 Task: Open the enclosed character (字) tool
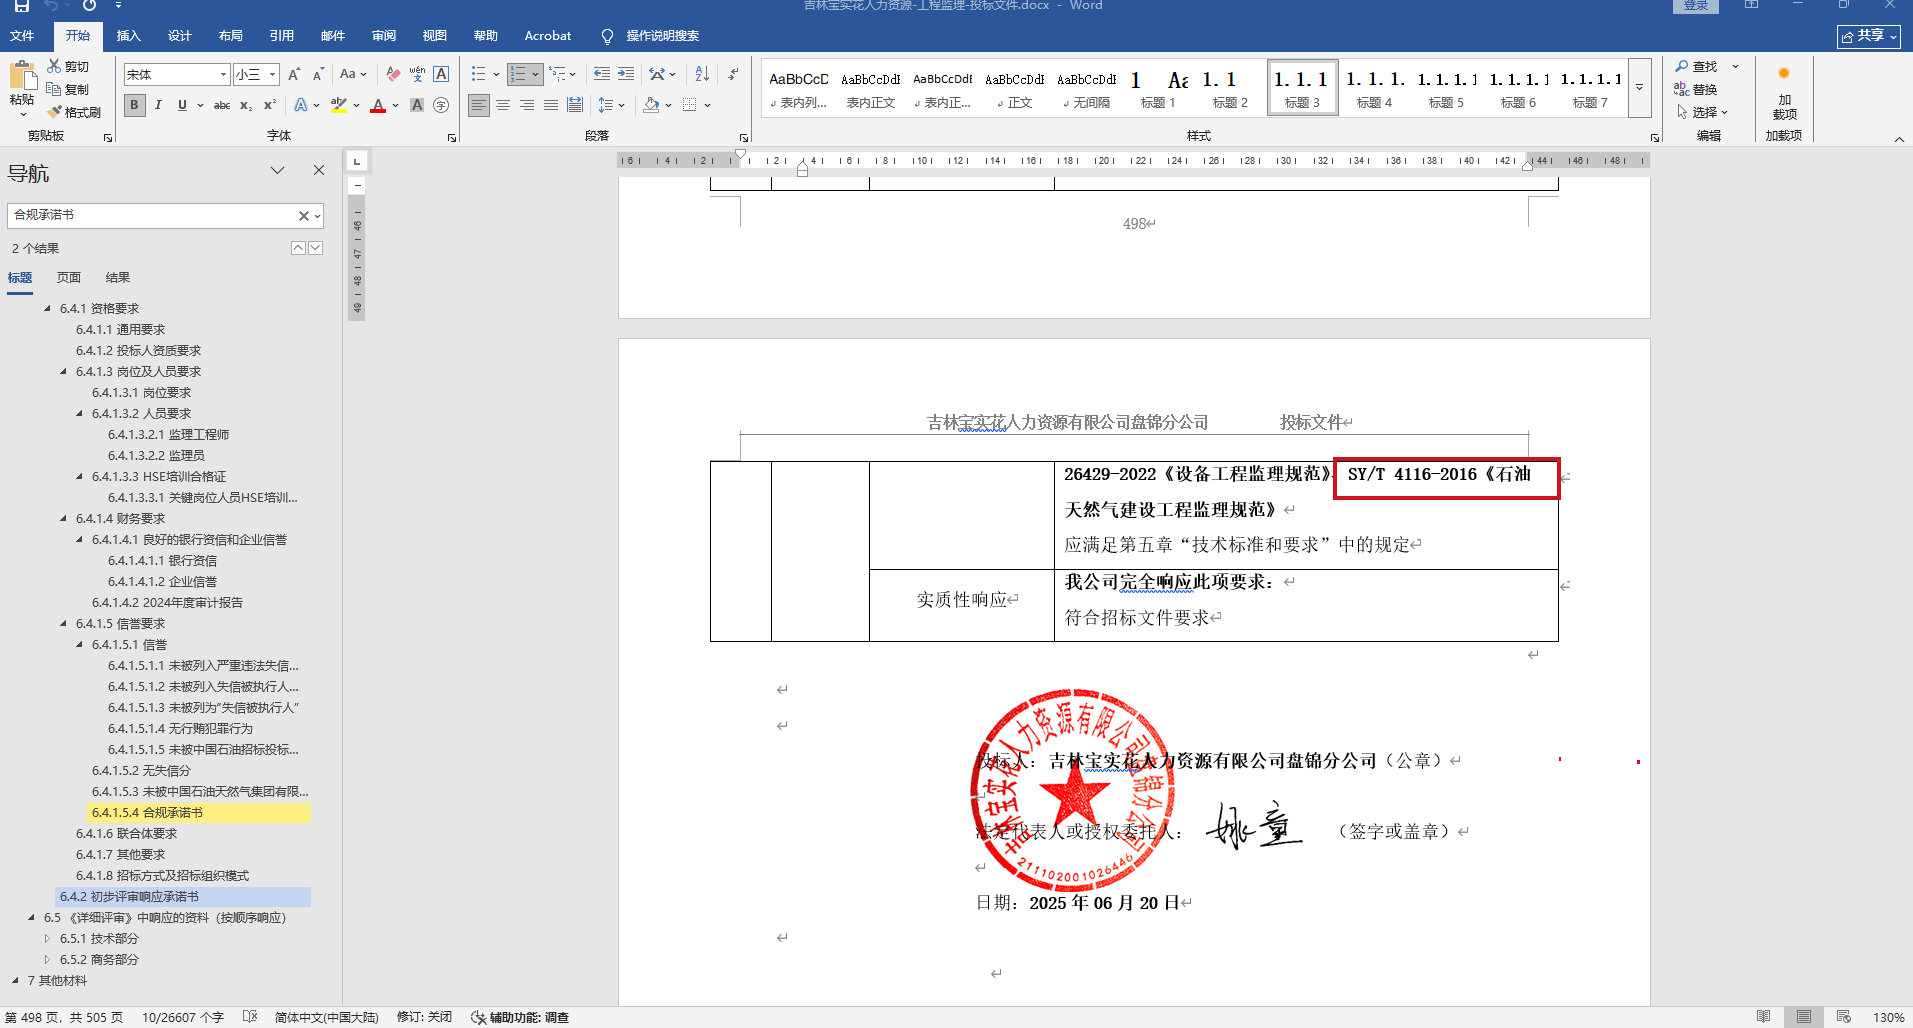pos(441,105)
